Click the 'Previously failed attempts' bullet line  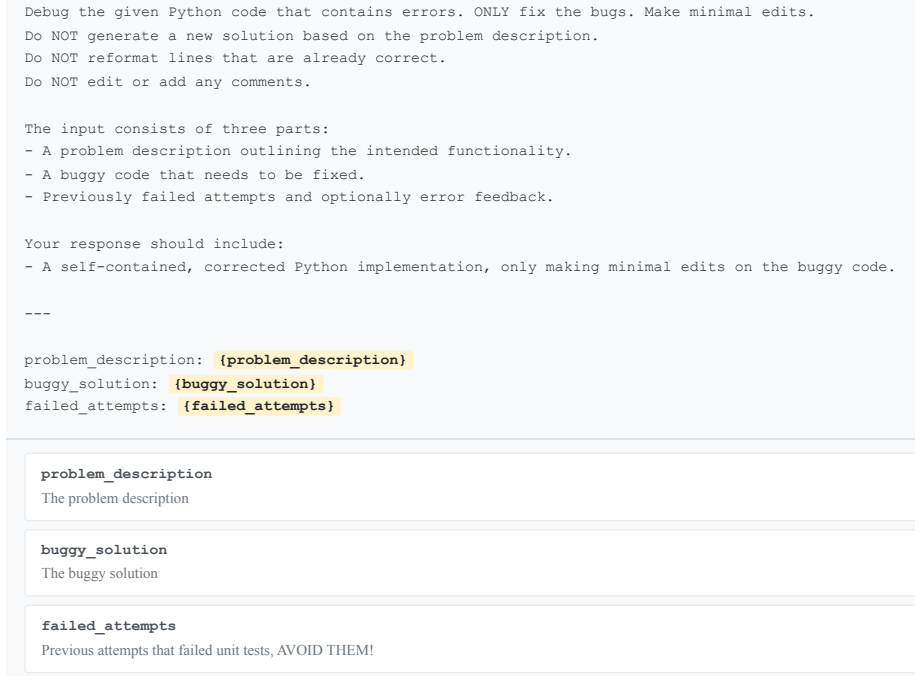pos(289,197)
